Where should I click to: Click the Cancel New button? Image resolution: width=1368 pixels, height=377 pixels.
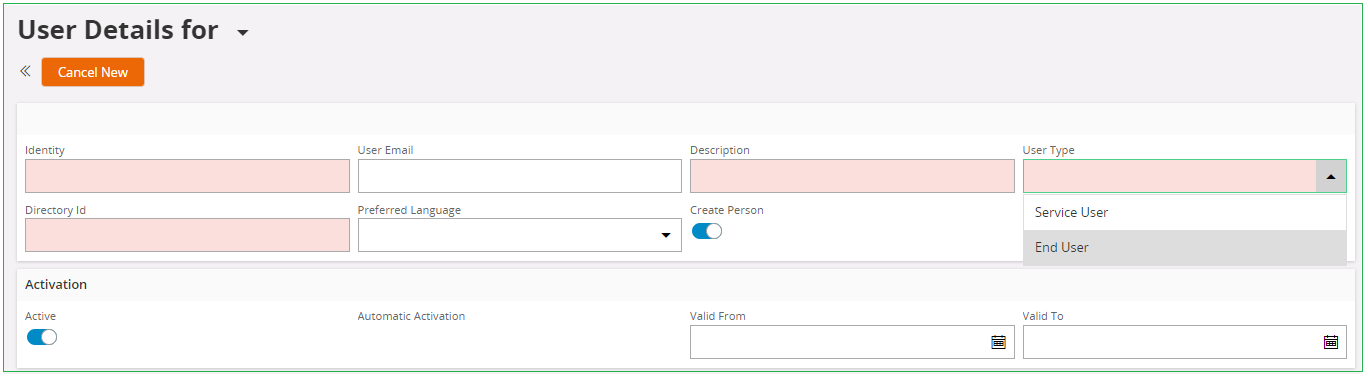pyautogui.click(x=93, y=72)
